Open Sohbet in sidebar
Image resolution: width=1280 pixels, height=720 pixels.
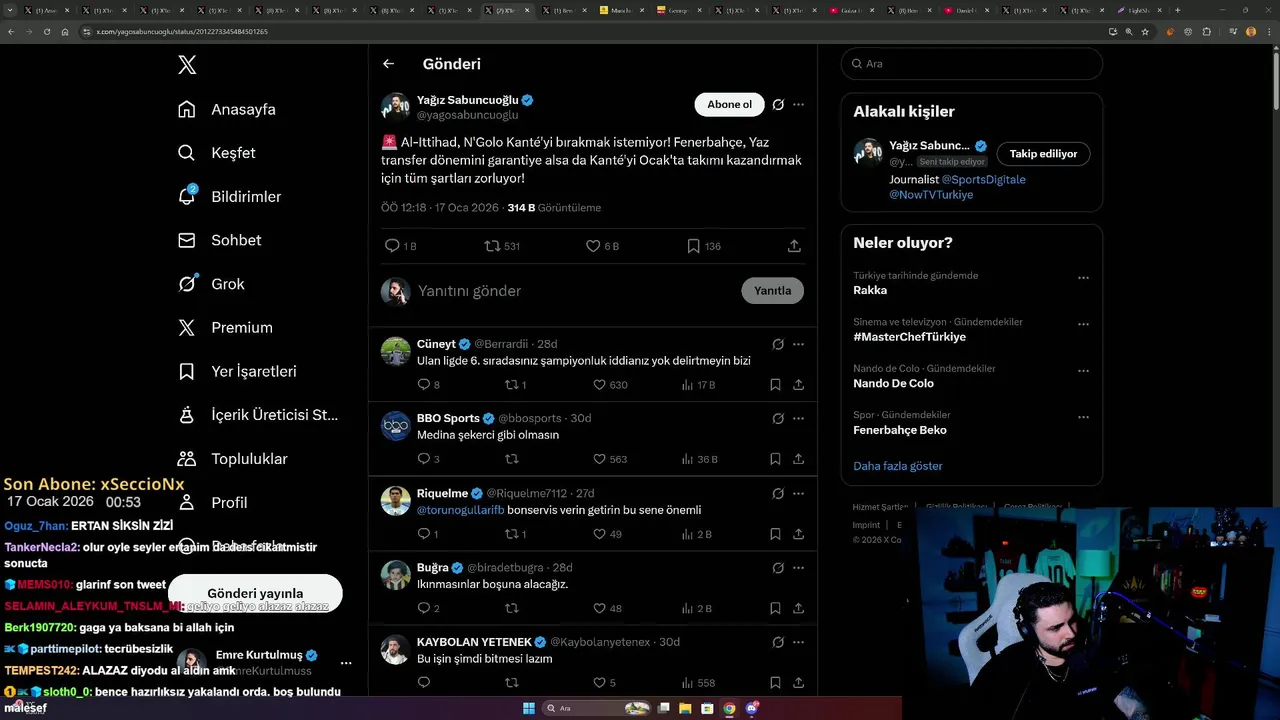pyautogui.click(x=220, y=240)
